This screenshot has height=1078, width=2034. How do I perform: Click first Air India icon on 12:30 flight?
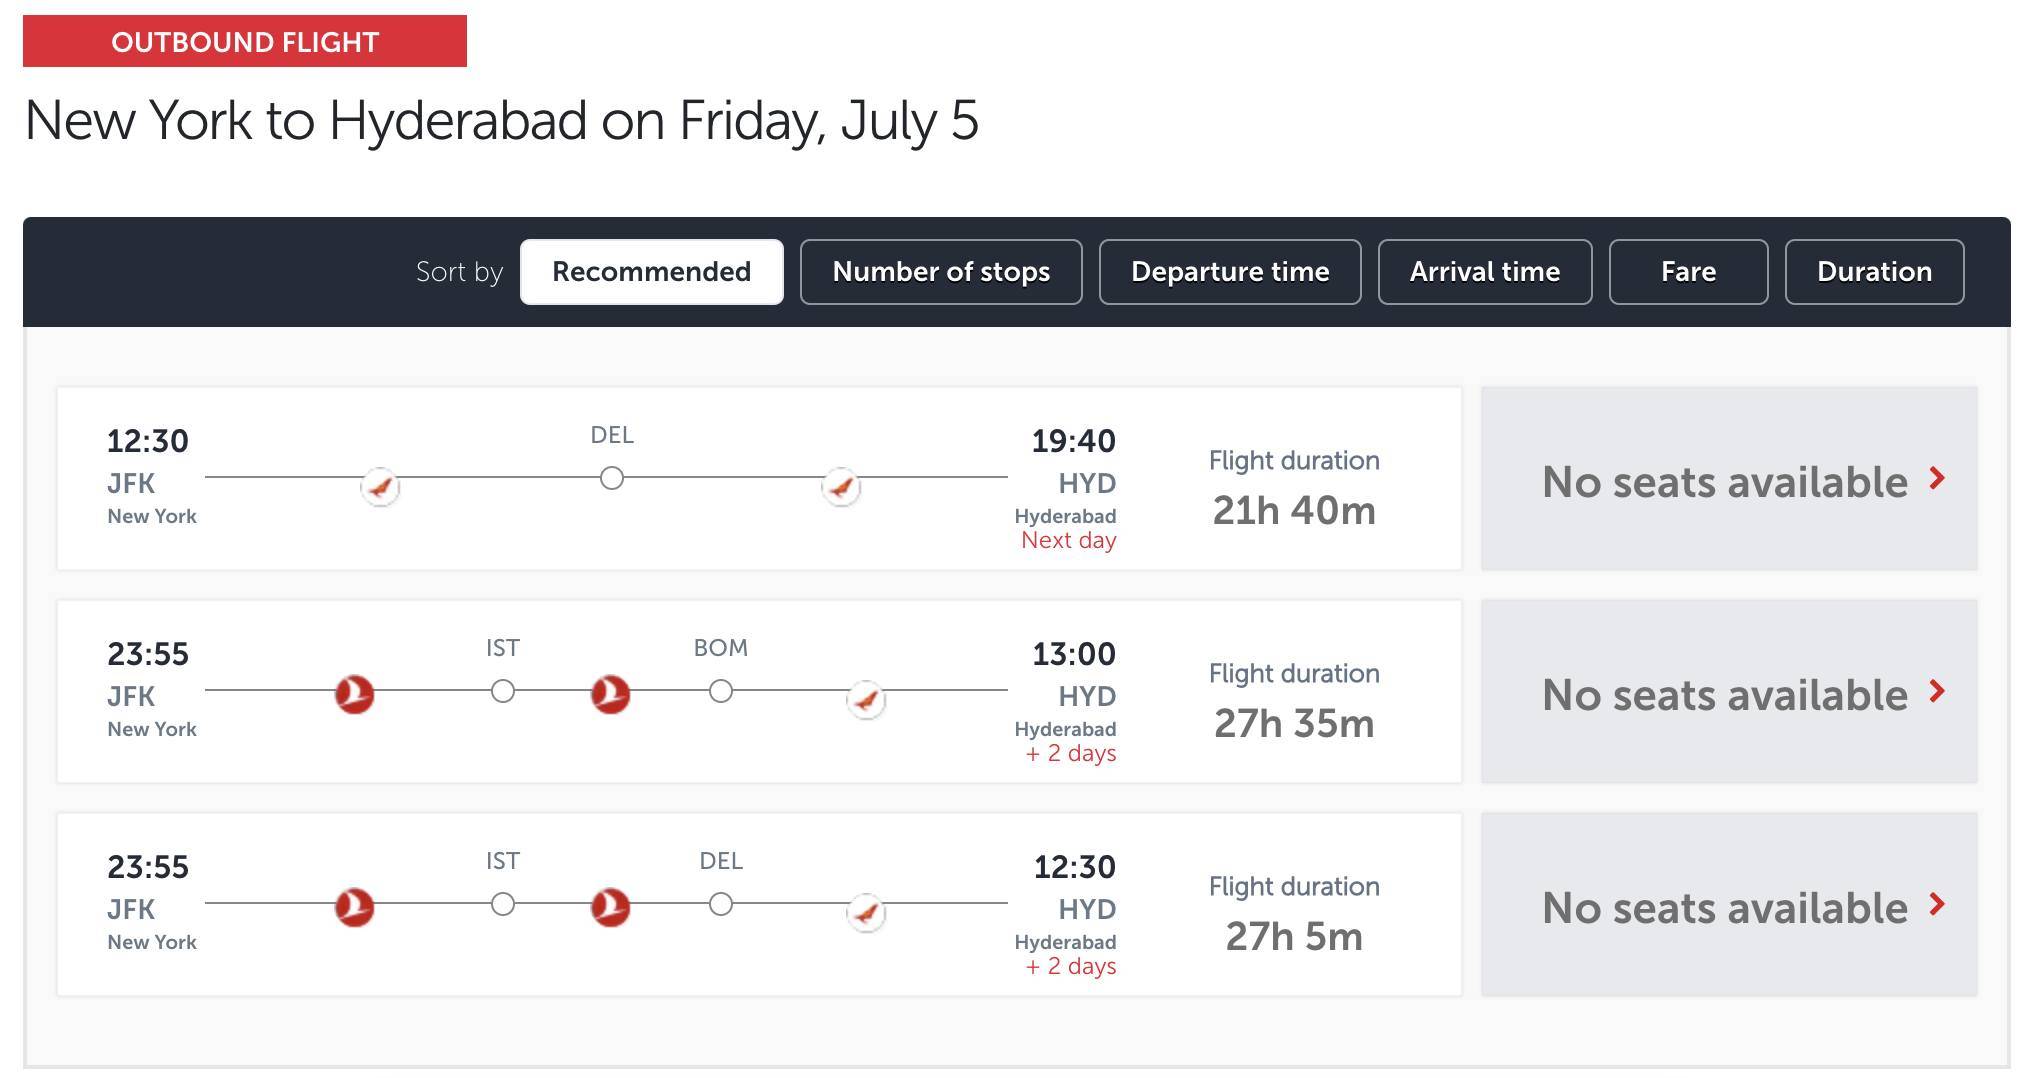[380, 487]
